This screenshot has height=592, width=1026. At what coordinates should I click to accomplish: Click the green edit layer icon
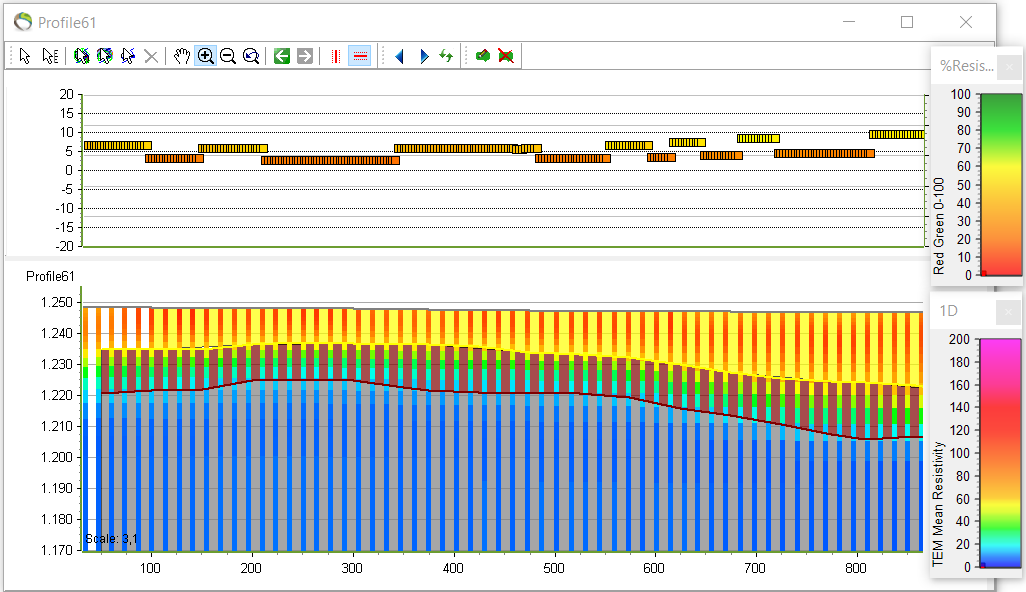483,56
